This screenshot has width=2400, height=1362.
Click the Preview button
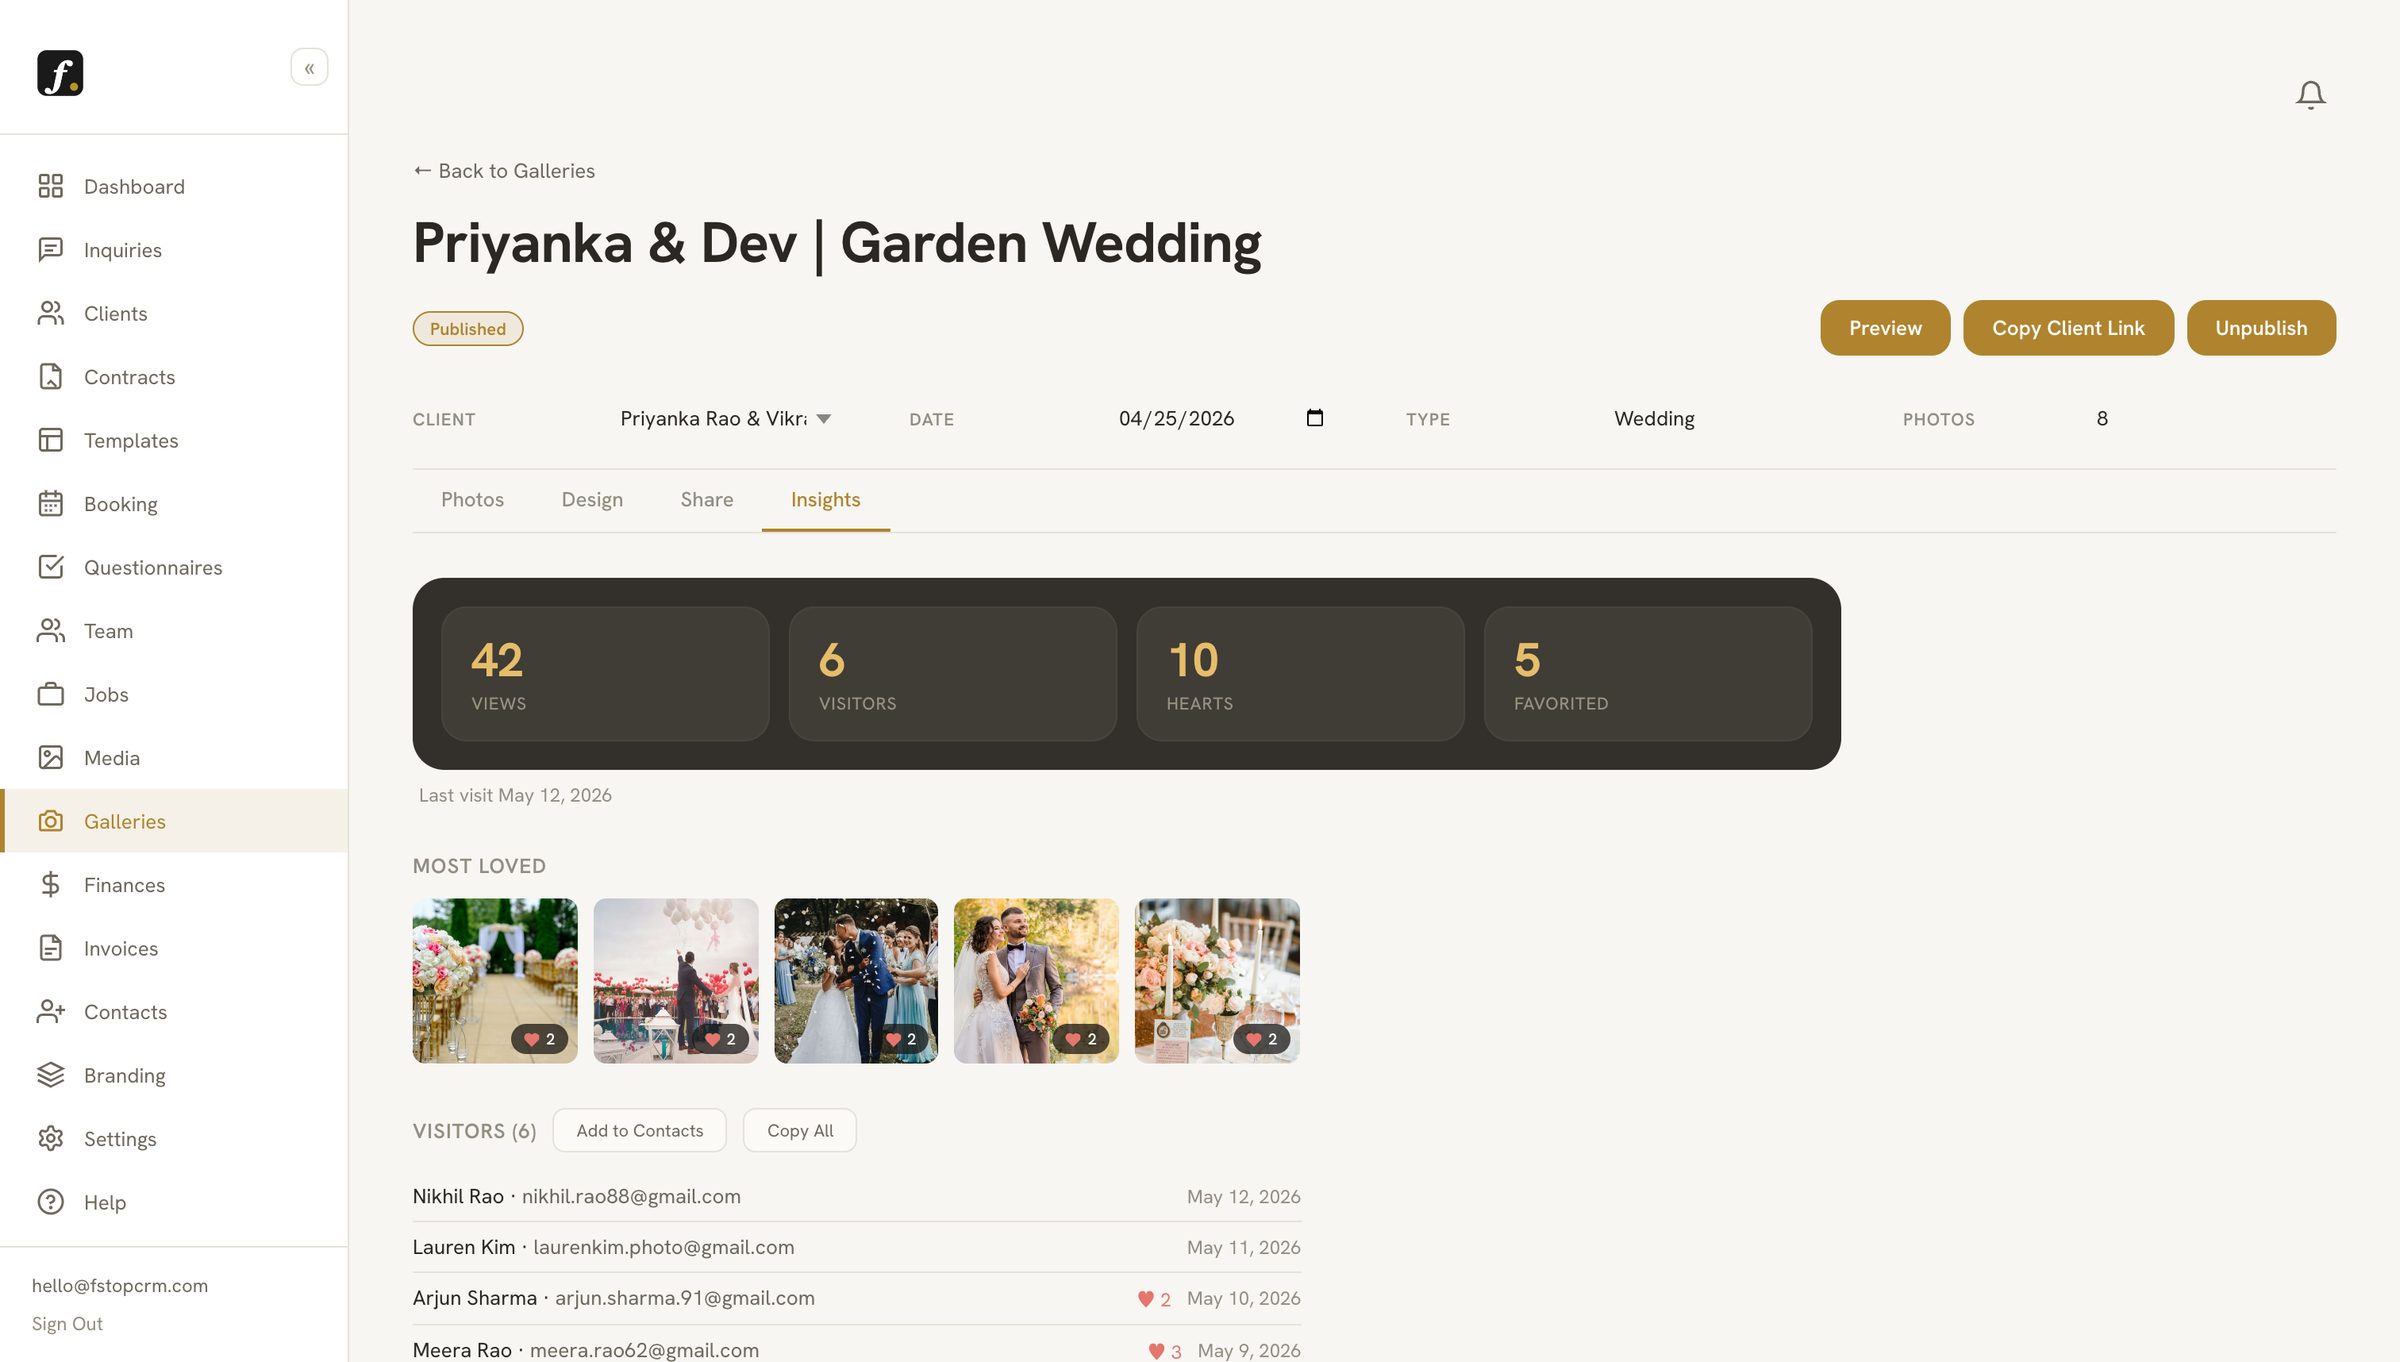[x=1885, y=328]
